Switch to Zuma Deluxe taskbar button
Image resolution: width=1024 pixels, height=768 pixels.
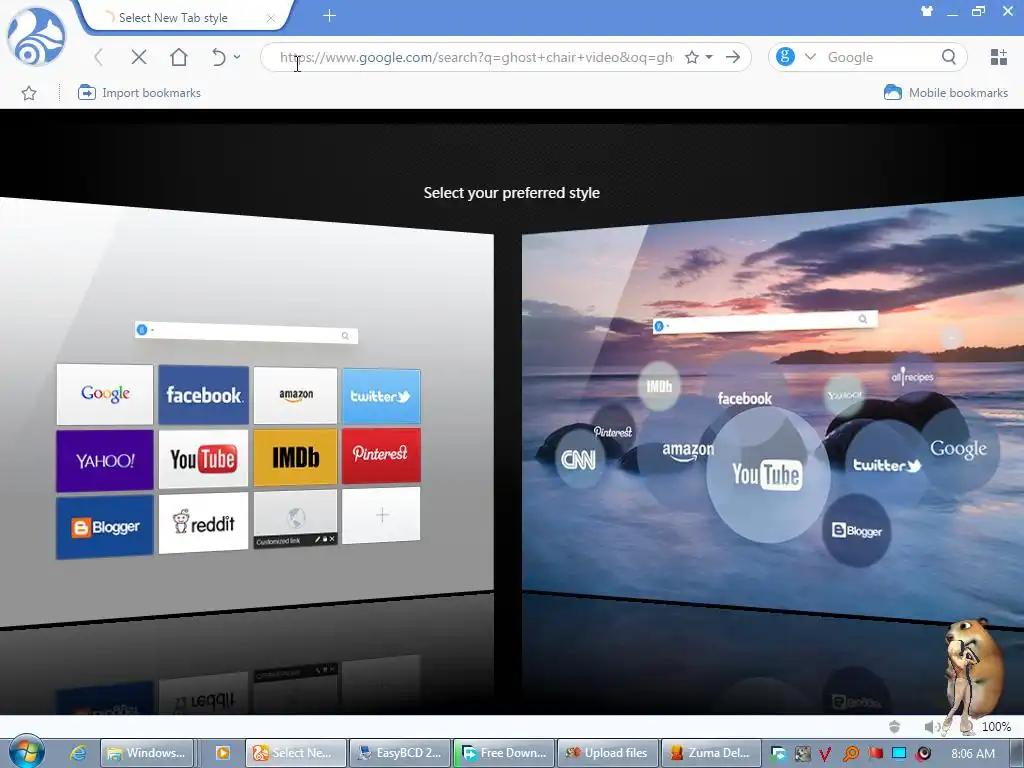712,753
